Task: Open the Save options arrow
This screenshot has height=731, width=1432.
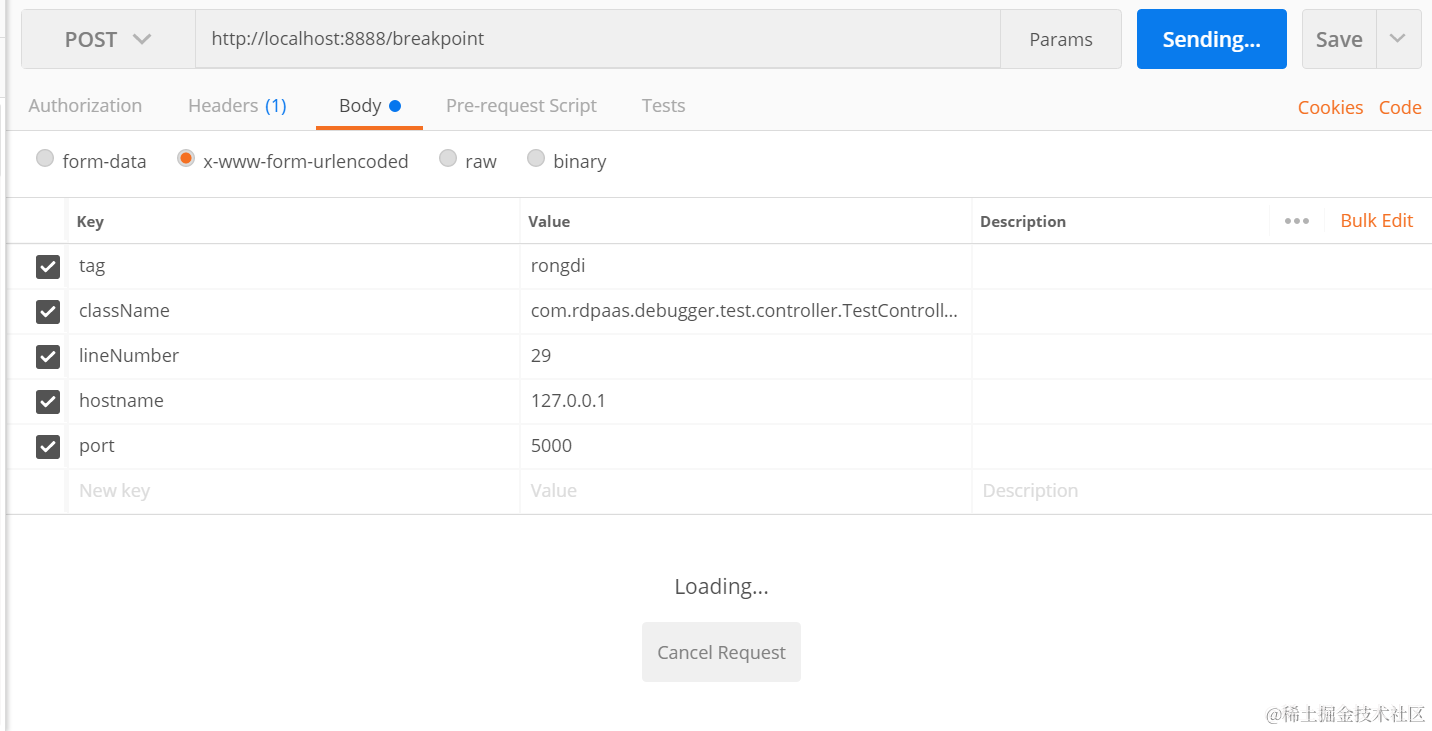Action: 1398,39
